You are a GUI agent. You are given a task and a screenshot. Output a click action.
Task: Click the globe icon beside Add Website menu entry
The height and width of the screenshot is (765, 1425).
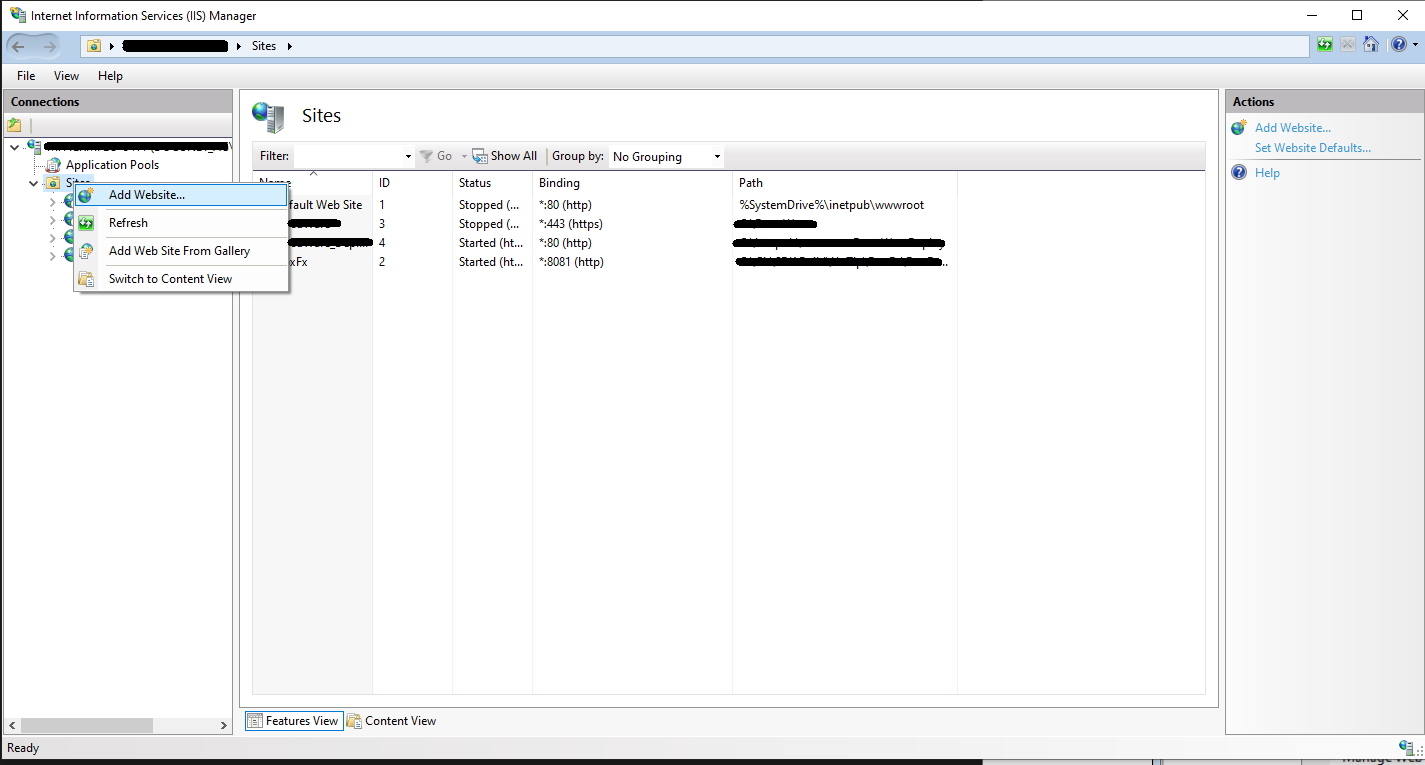point(87,195)
